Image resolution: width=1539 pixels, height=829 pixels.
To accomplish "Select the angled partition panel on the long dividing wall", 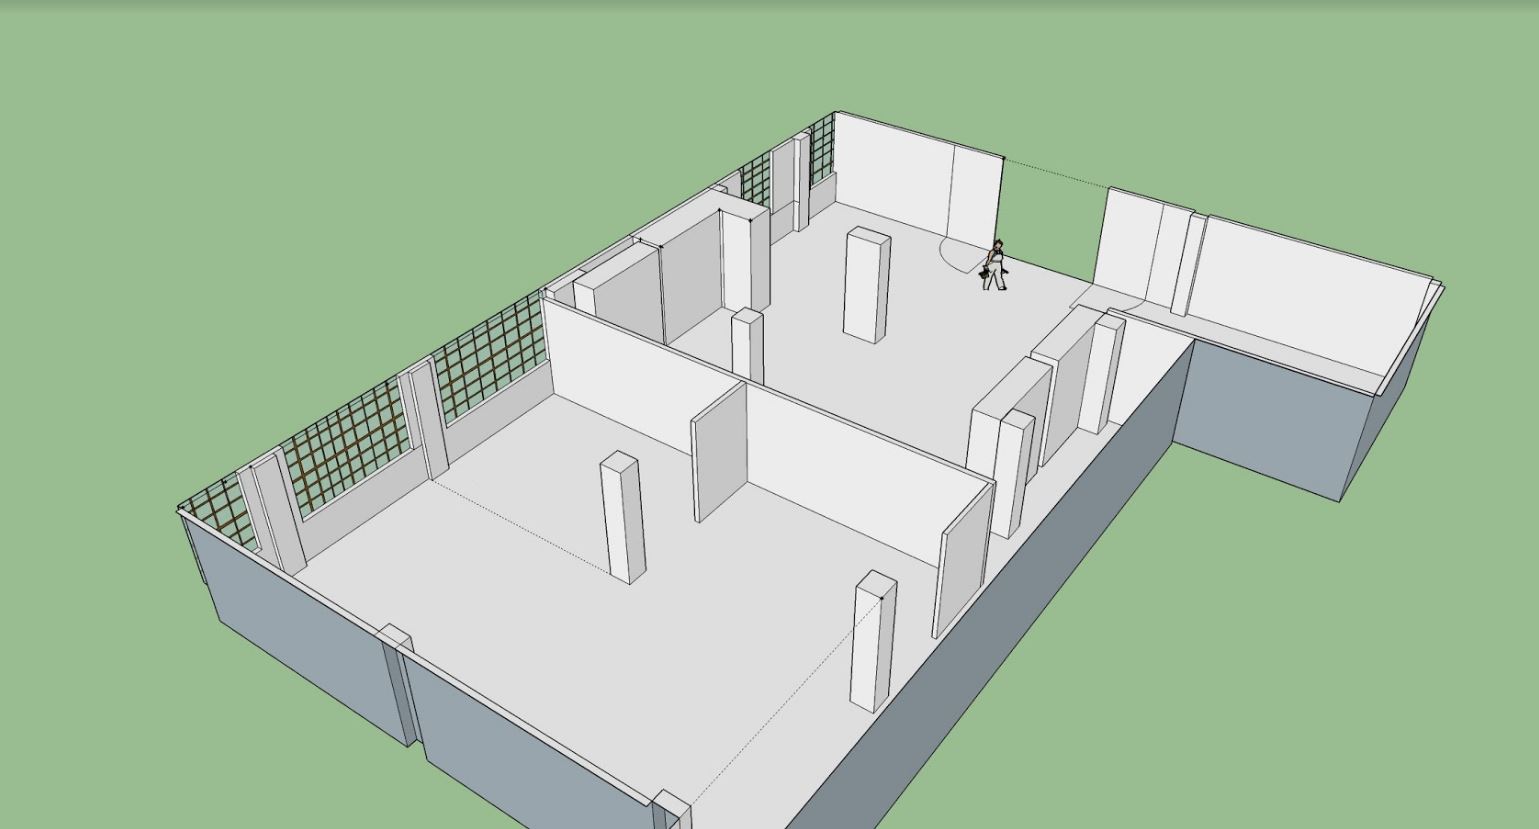I will pyautogui.click(x=719, y=452).
